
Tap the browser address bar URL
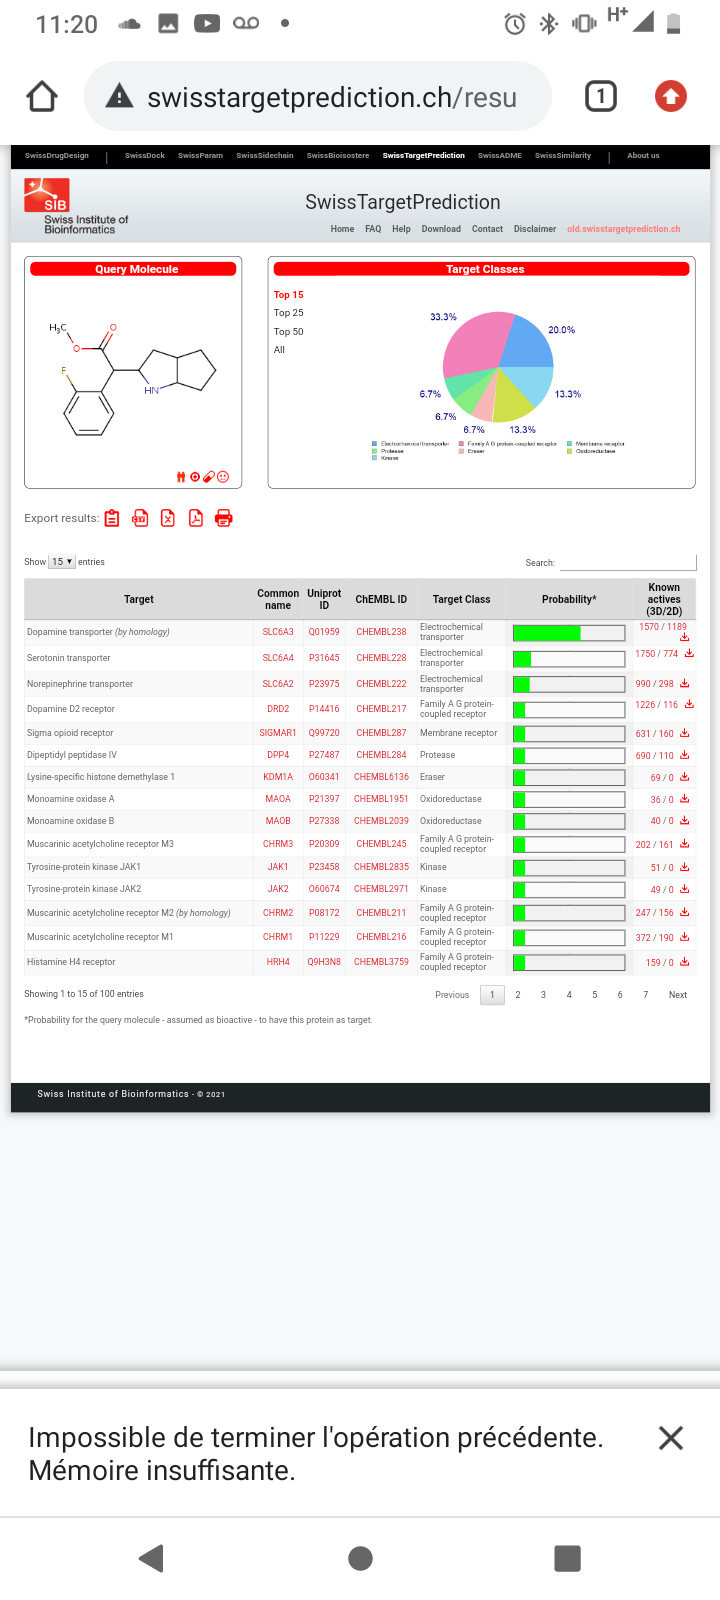click(332, 97)
